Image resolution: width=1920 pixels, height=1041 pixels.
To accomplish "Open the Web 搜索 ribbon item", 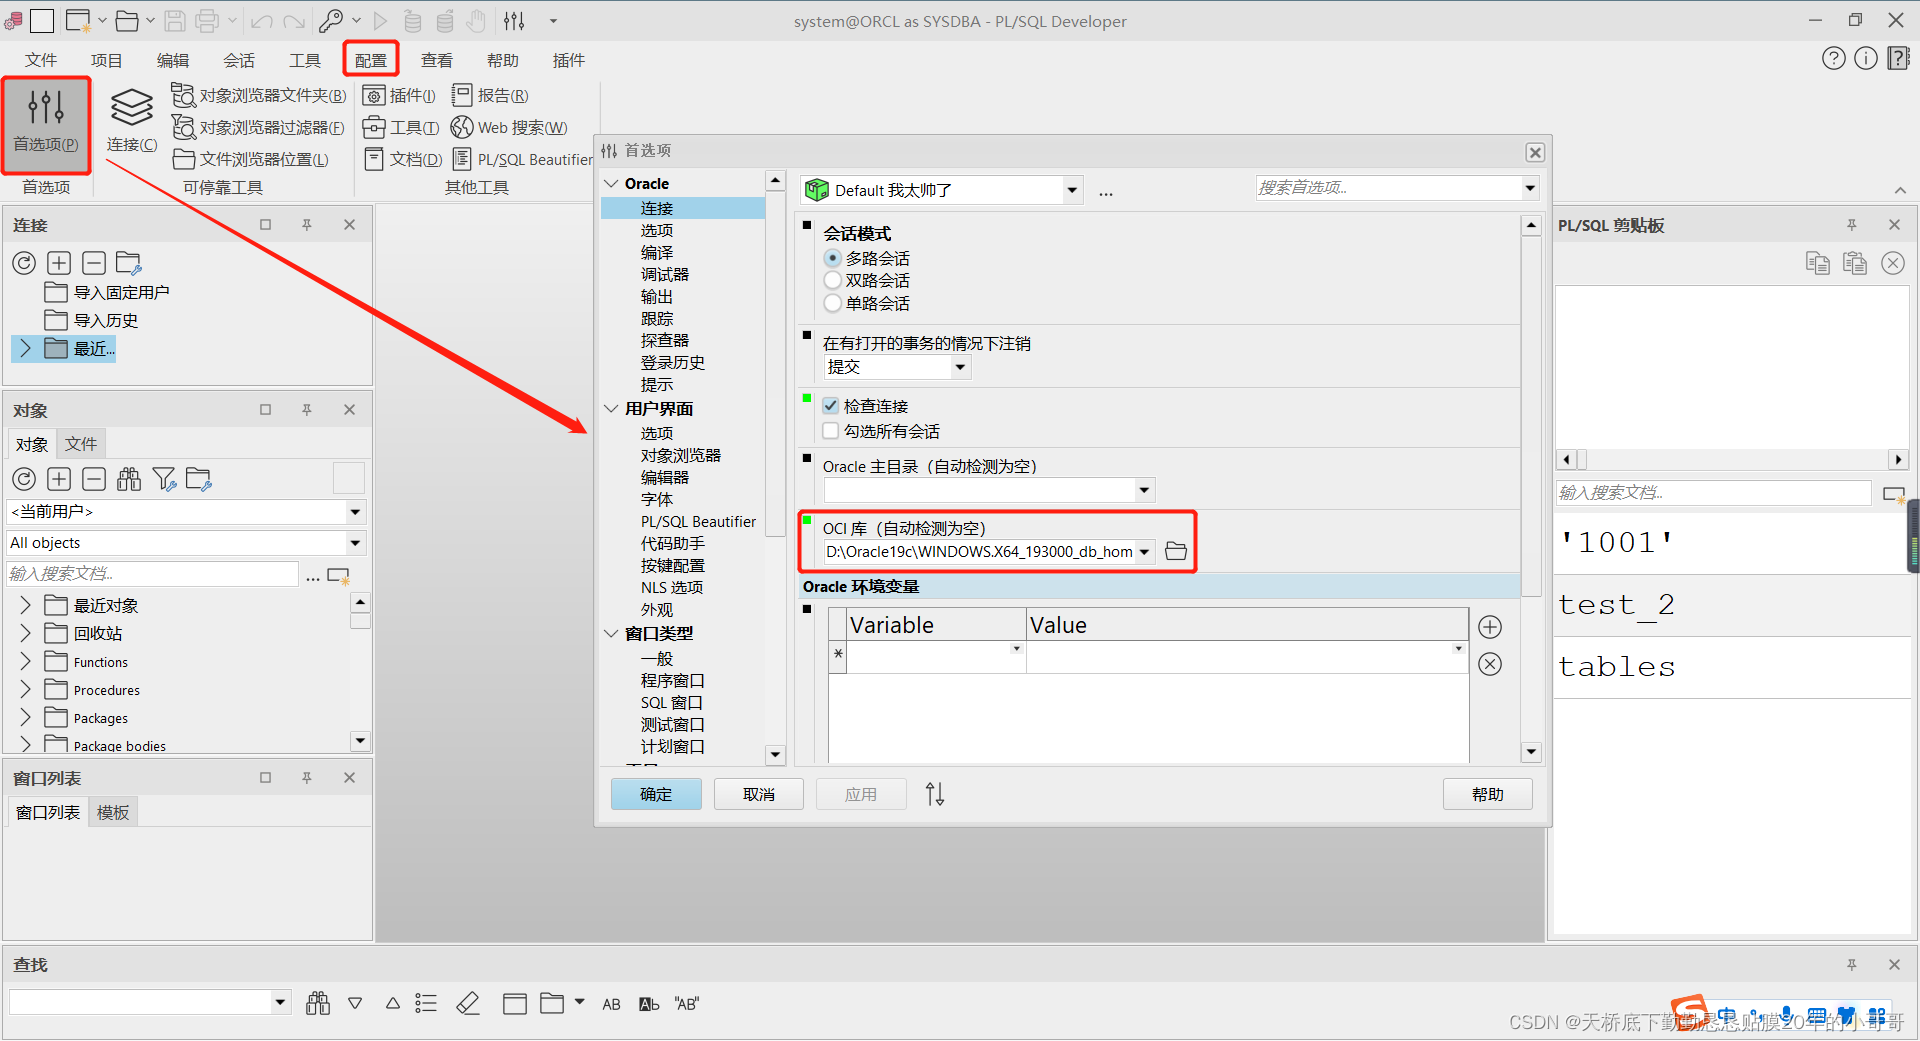I will [x=509, y=127].
